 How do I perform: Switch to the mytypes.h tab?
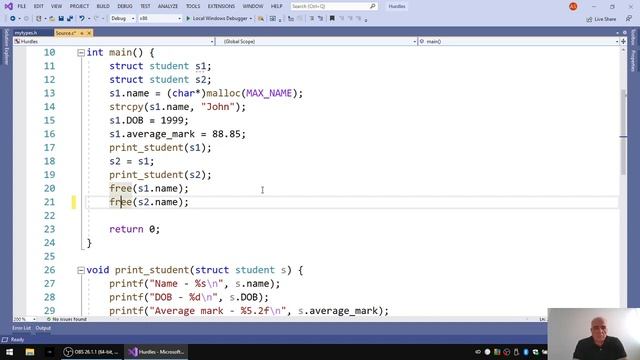tap(26, 33)
